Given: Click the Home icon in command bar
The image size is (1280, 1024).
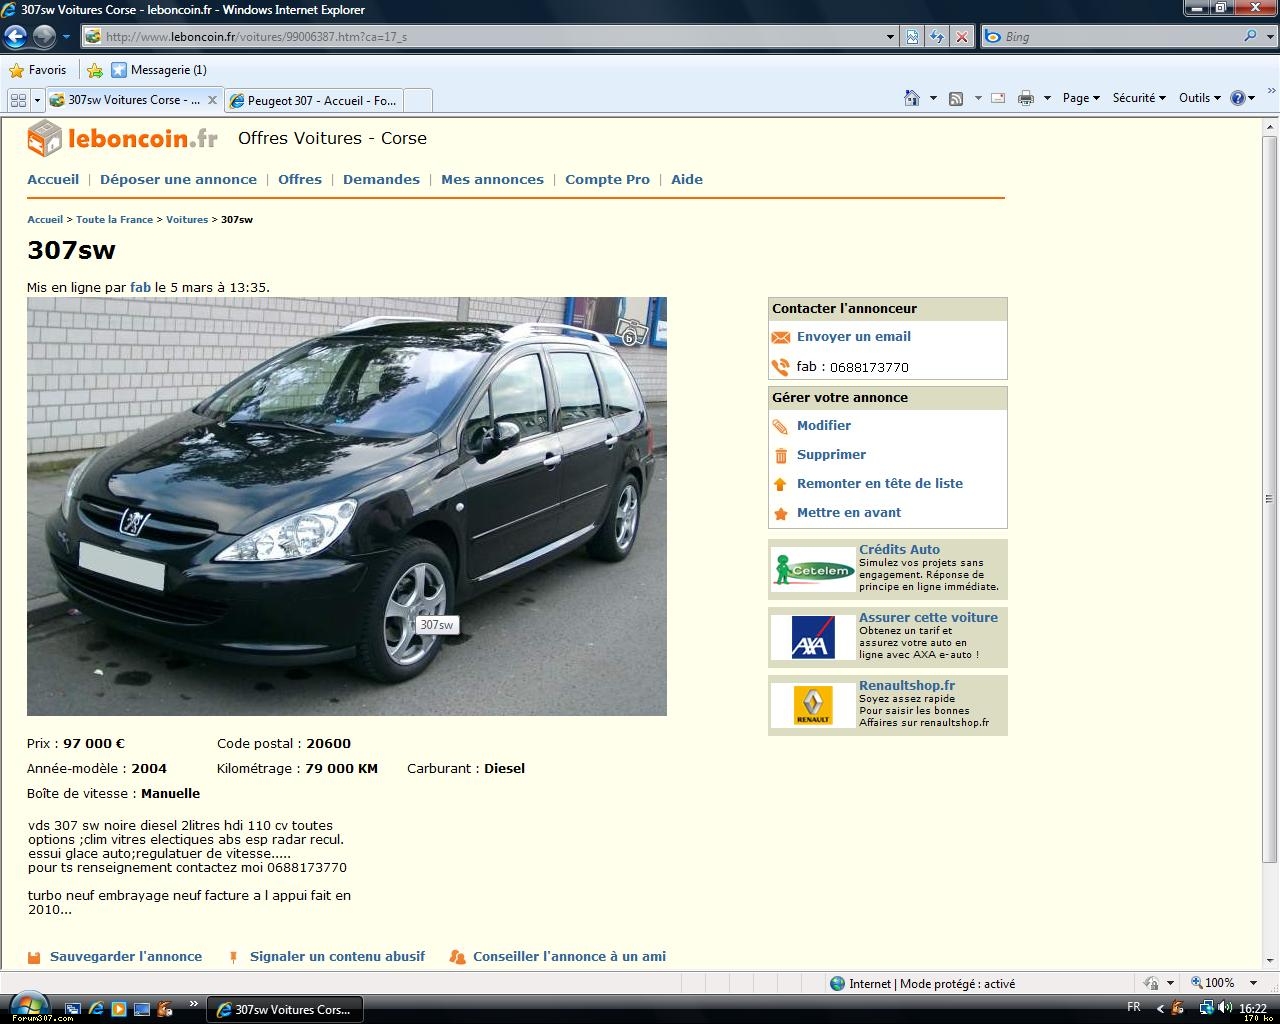Looking at the screenshot, I should click(912, 98).
